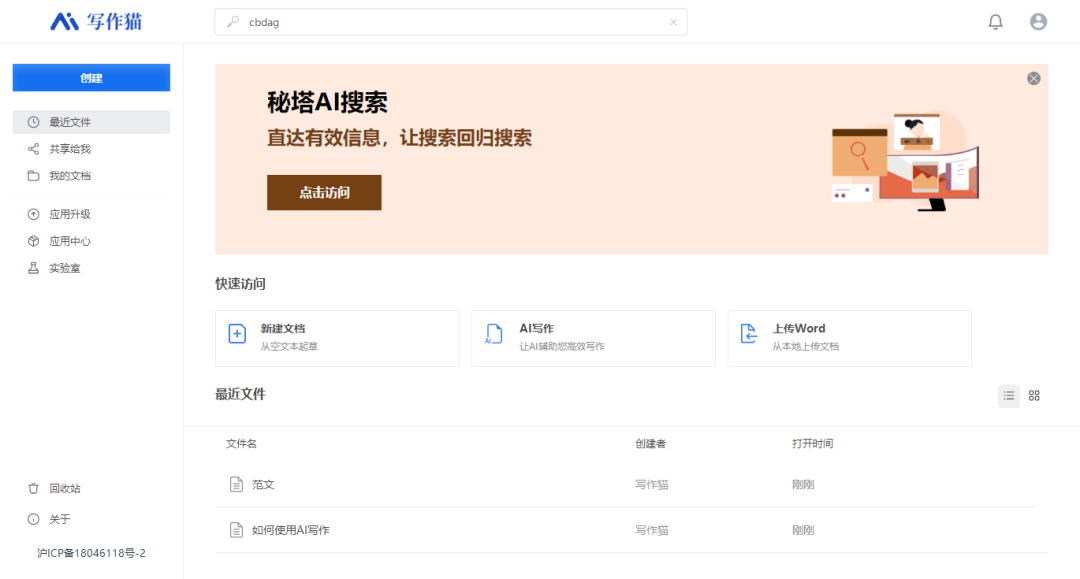Click the AI写作 document icon

pos(493,334)
